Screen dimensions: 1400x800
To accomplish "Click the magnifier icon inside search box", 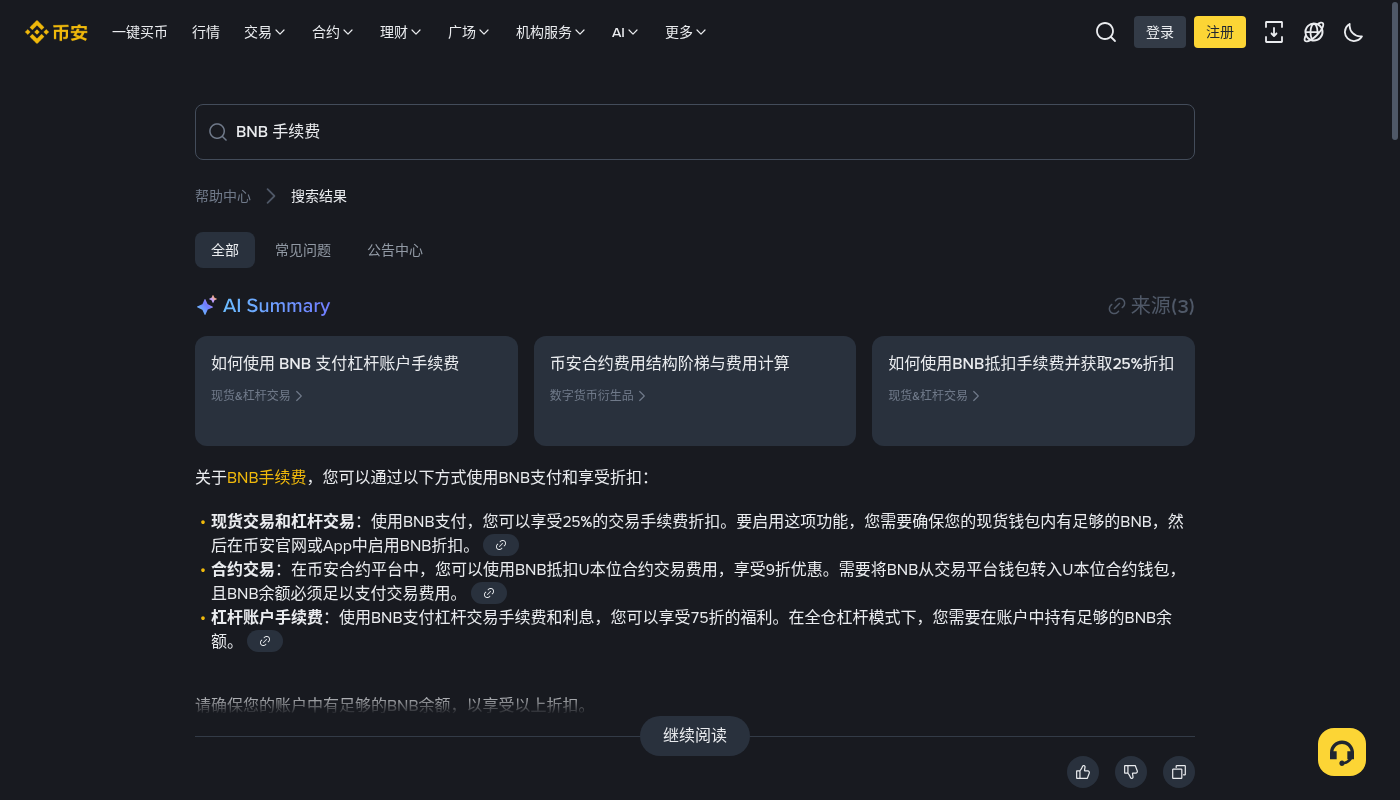I will pyautogui.click(x=217, y=132).
